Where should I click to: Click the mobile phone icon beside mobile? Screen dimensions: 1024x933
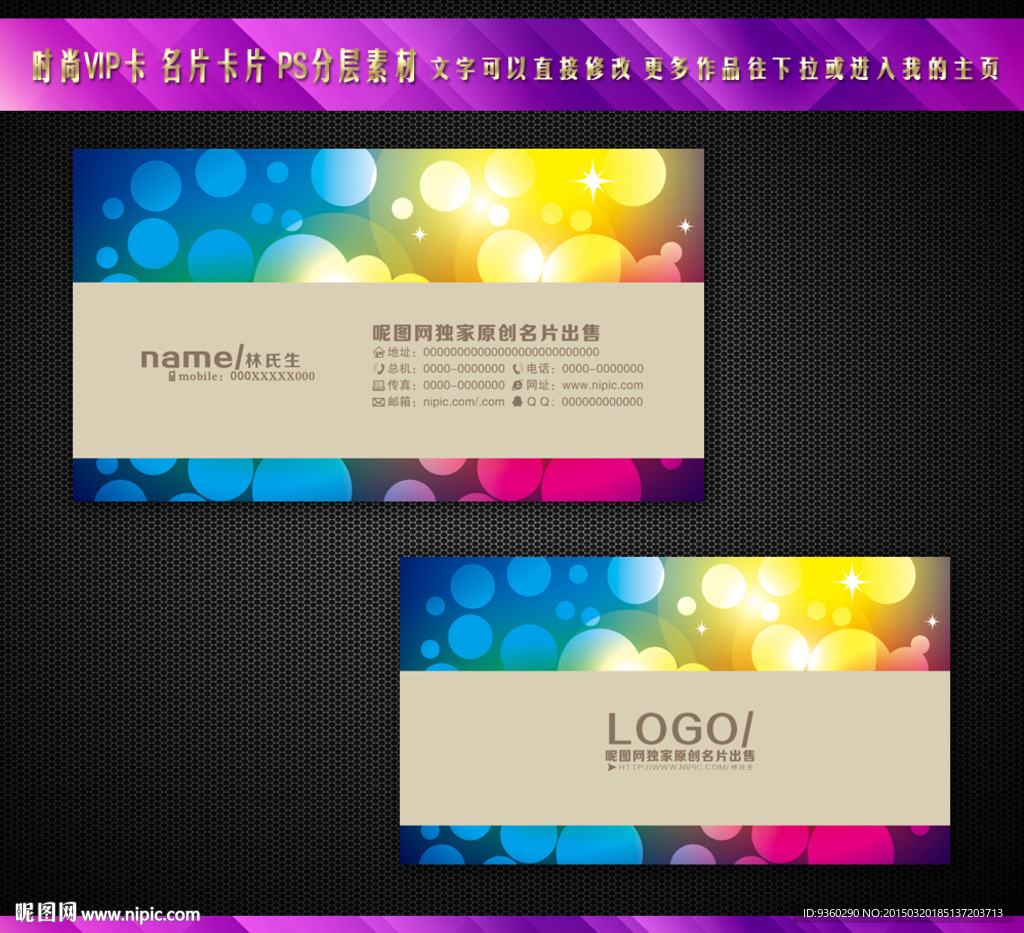(172, 376)
